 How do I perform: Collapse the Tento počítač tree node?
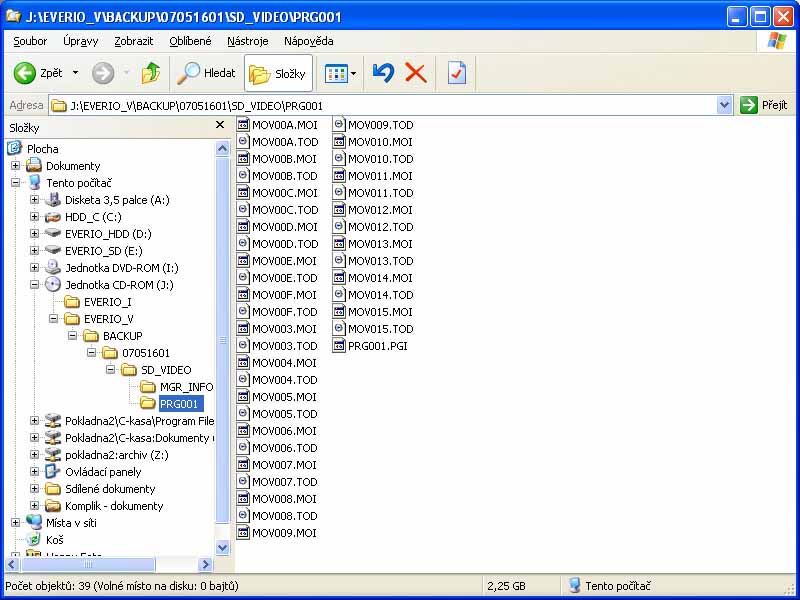15,183
